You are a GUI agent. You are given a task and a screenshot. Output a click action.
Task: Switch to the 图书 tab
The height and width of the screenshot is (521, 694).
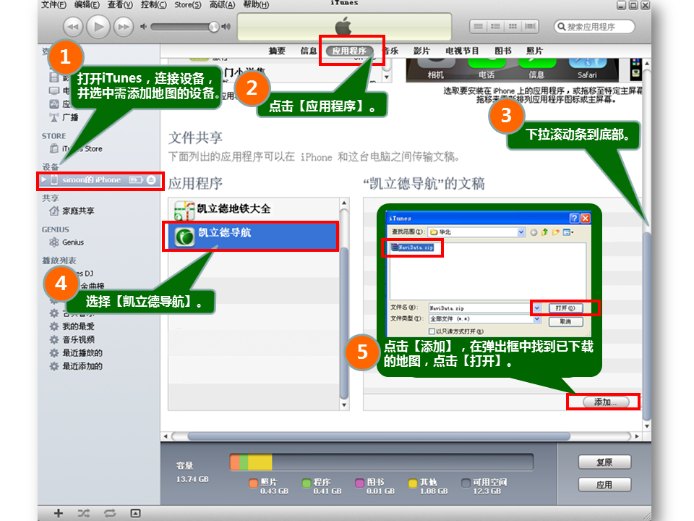503,51
